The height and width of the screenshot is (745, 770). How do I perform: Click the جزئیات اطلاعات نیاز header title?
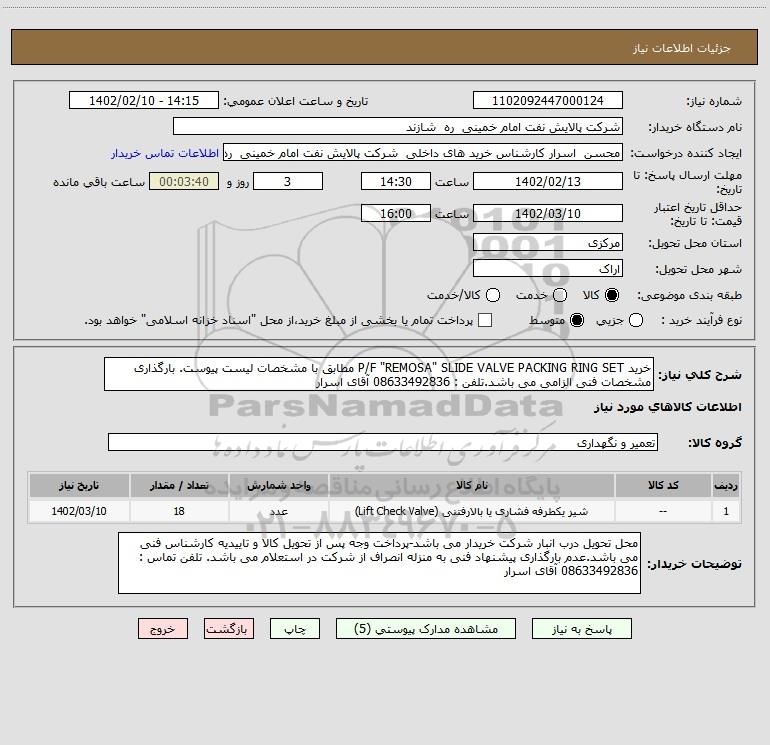pos(681,48)
